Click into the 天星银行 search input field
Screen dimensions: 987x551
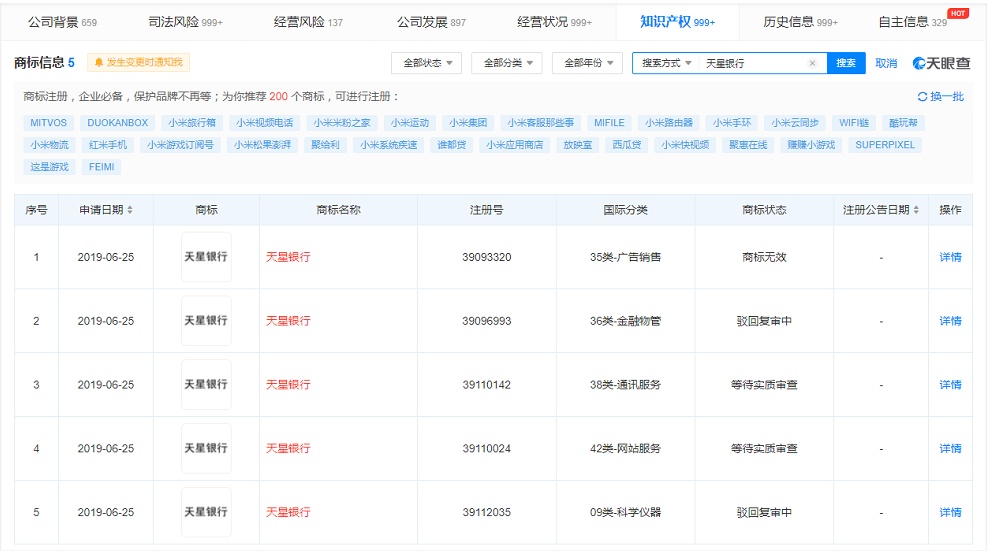(752, 63)
